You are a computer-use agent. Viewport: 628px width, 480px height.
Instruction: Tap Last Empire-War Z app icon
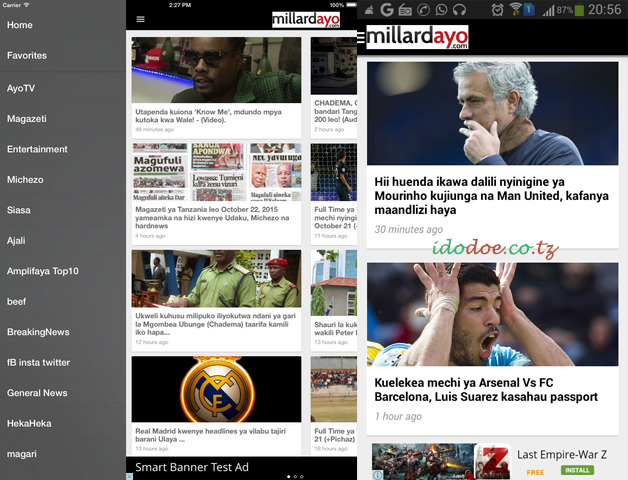pos(494,461)
